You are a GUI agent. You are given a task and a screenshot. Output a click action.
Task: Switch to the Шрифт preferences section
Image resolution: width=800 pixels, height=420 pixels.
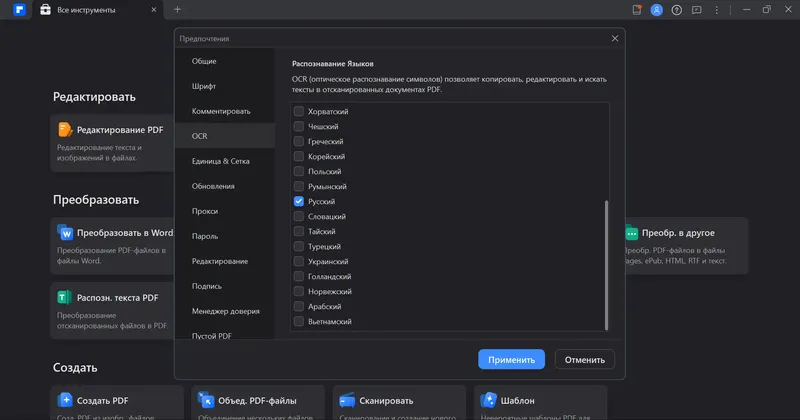pos(224,86)
